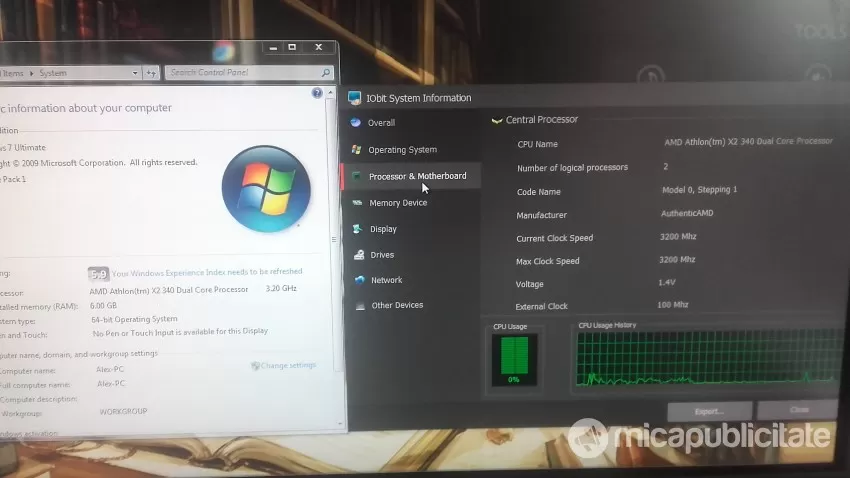Screen dimensions: 850x478
Task: Collapse the Central Processor group
Action: [x=497, y=120]
